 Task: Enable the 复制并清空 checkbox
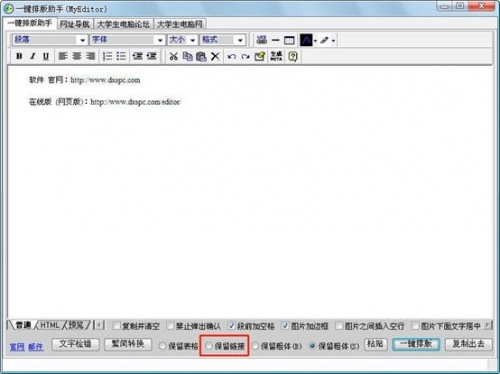pos(117,326)
